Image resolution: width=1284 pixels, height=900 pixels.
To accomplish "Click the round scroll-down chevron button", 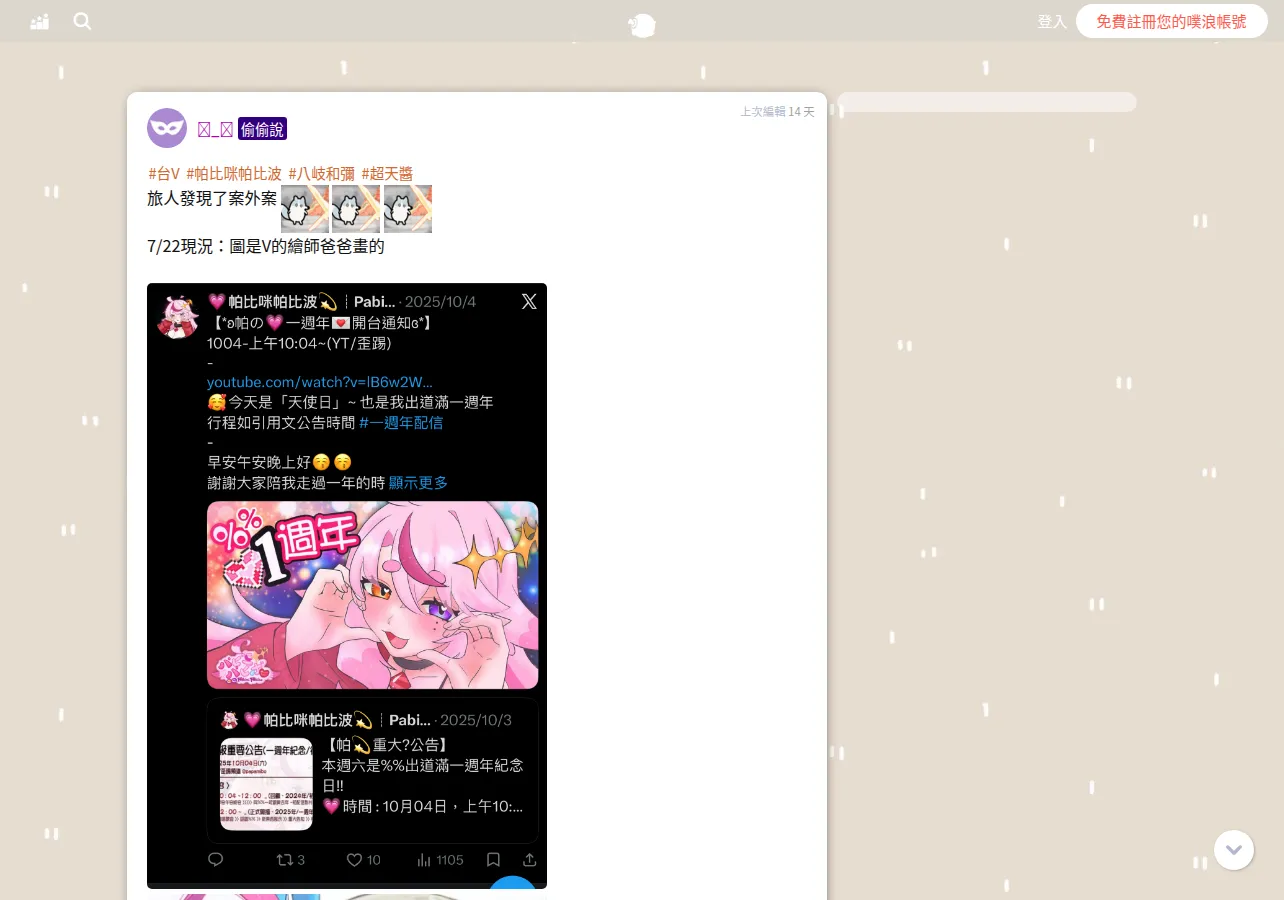I will [1234, 850].
